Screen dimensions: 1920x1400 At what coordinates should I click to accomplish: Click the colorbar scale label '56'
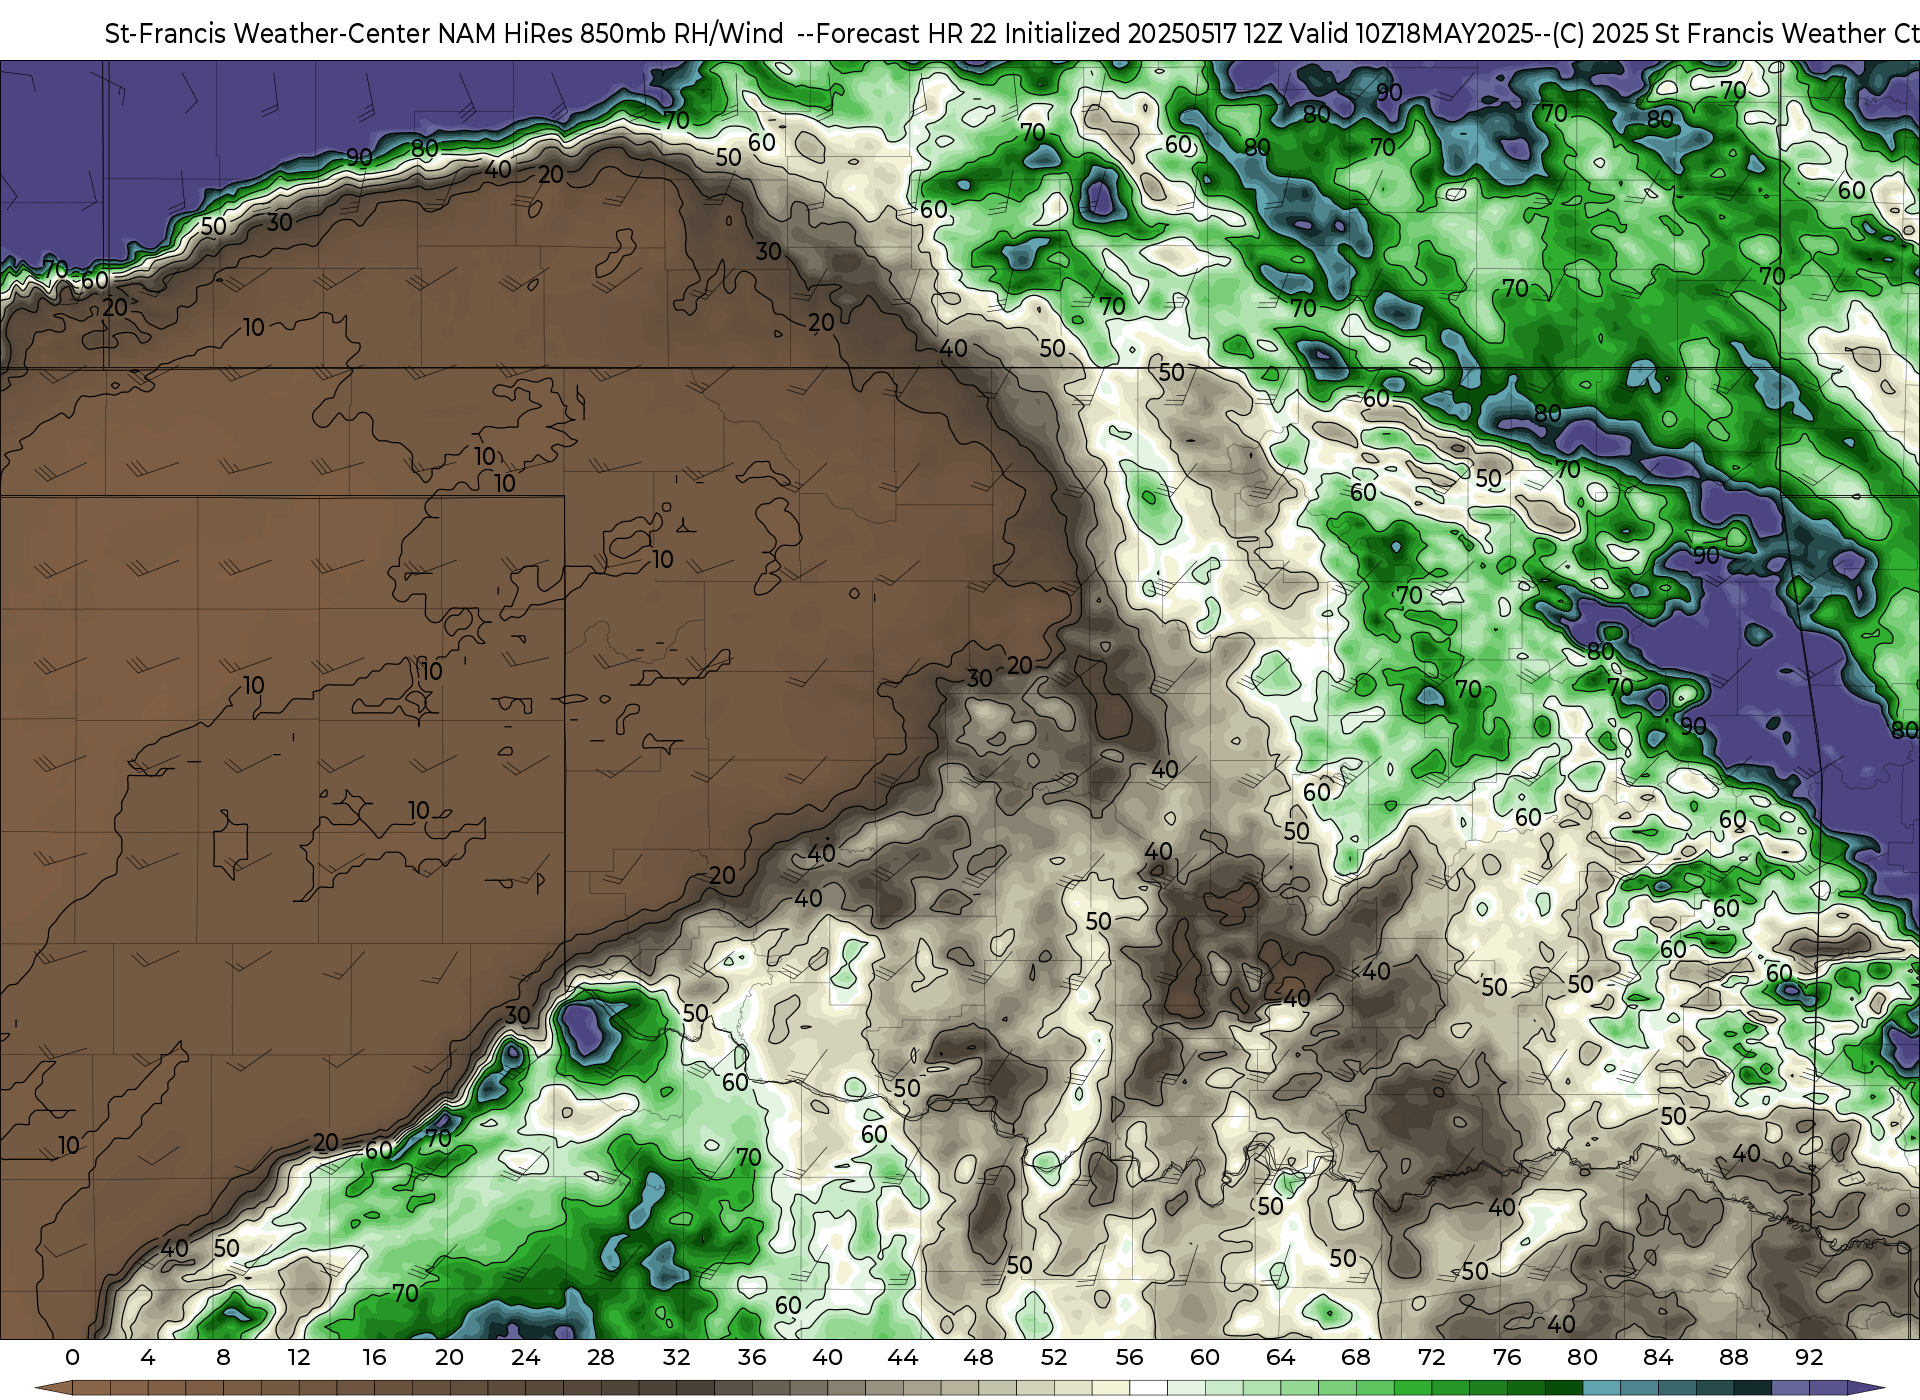pos(1129,1357)
